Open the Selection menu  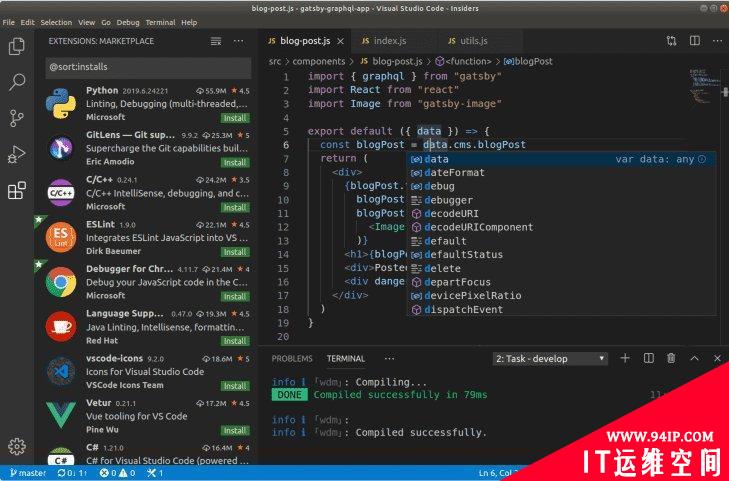pyautogui.click(x=56, y=22)
